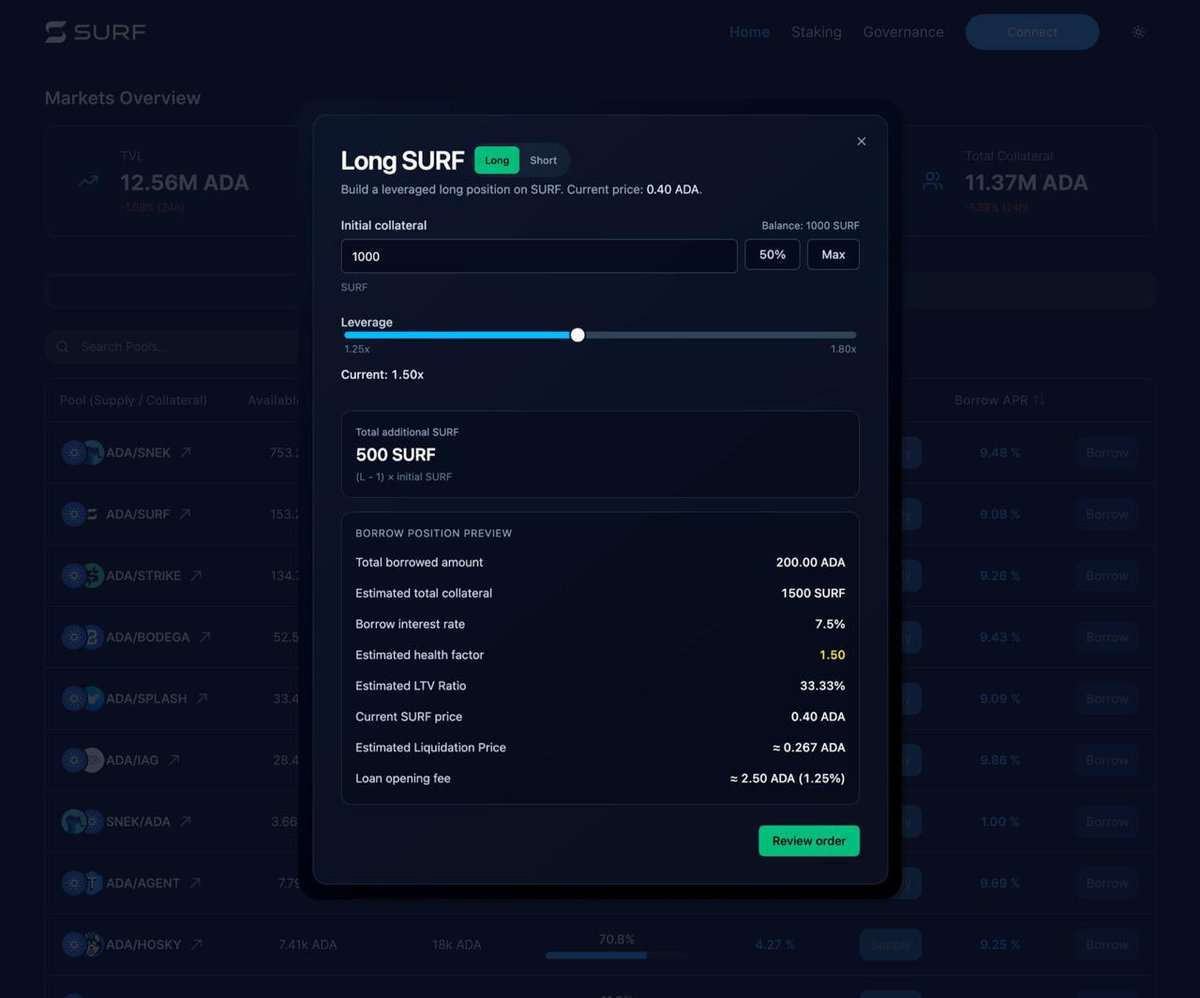Viewport: 1200px width, 998px height.
Task: Click the SURF logo in header
Action: (x=95, y=32)
